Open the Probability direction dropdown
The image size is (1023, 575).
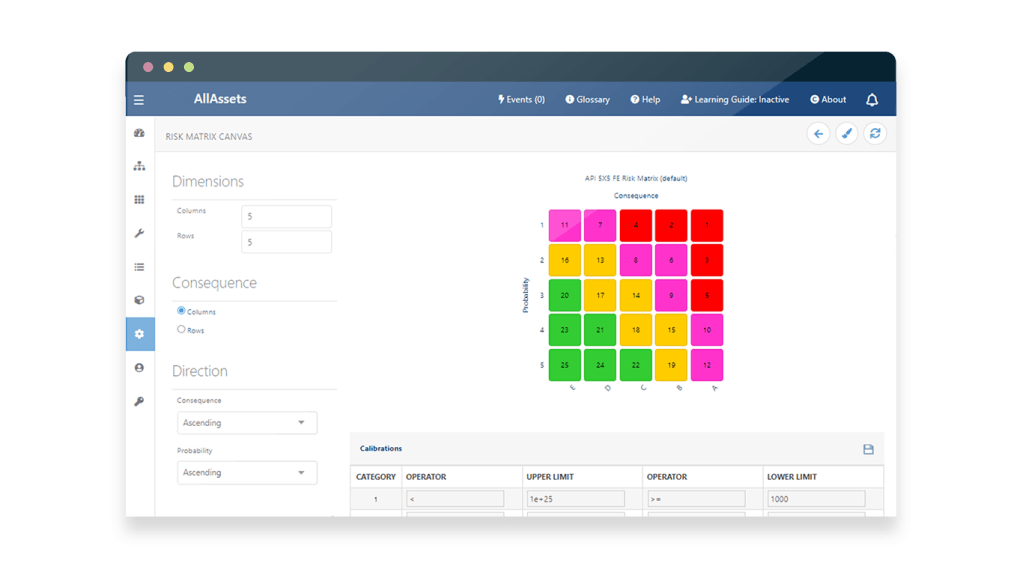(247, 473)
